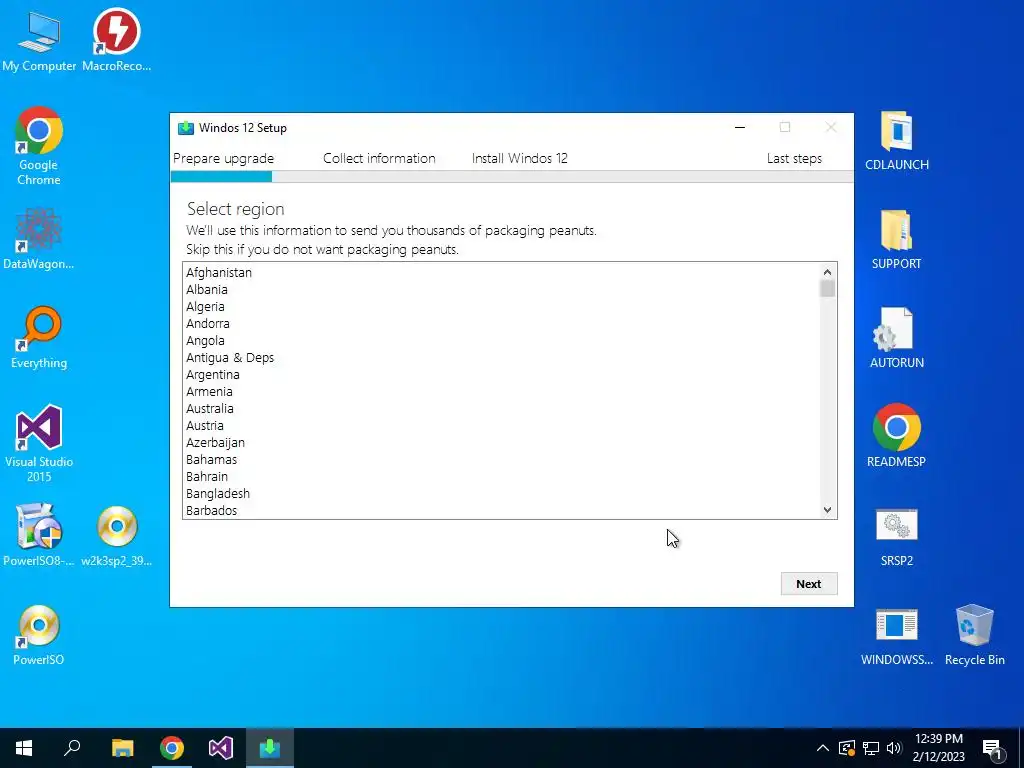The width and height of the screenshot is (1024, 768).
Task: Select Angola in region list
Action: [502, 340]
